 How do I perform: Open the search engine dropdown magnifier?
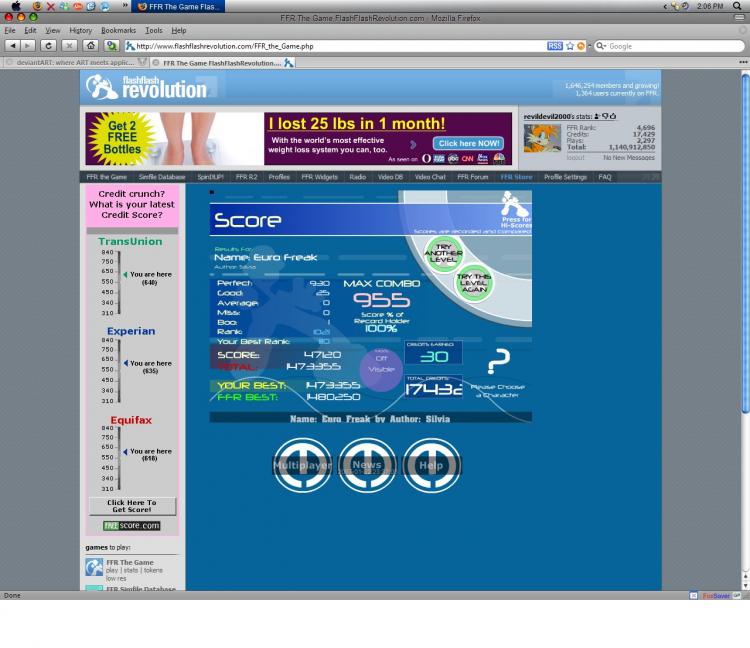click(601, 46)
